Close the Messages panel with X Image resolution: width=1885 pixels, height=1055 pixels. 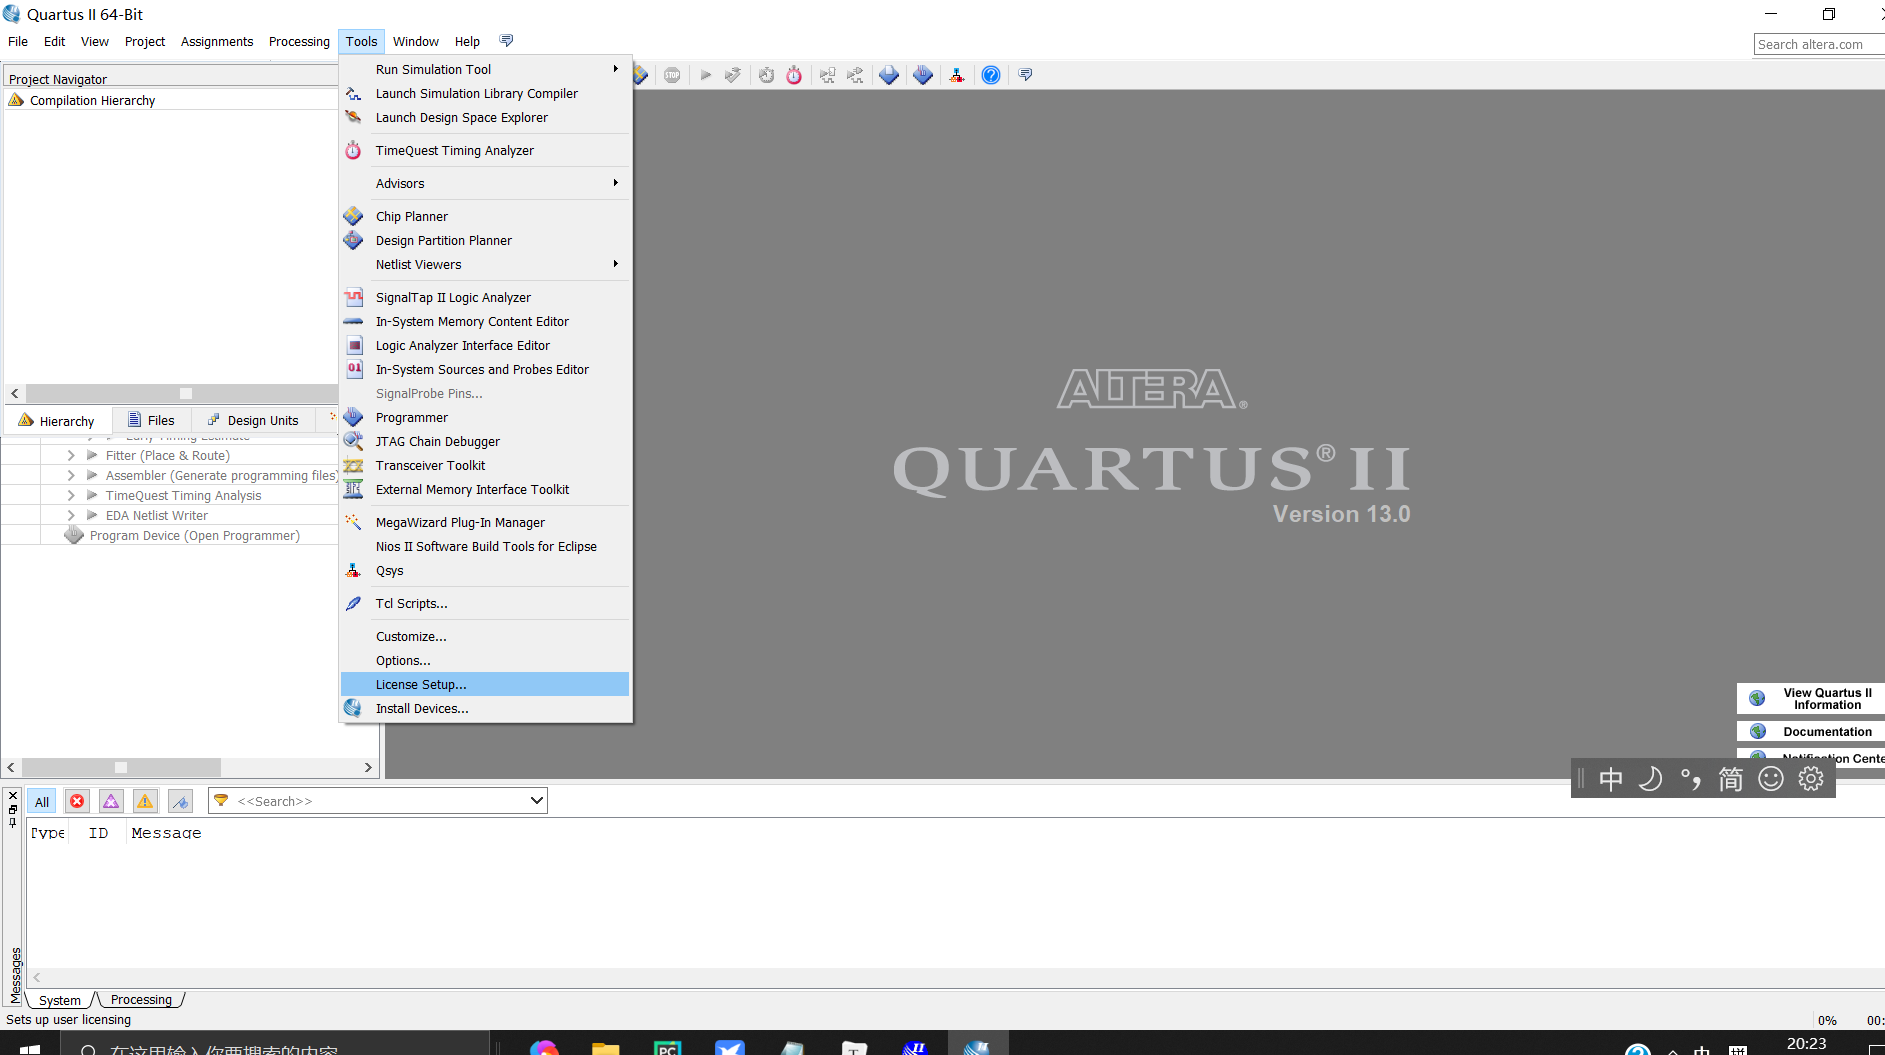[x=13, y=796]
